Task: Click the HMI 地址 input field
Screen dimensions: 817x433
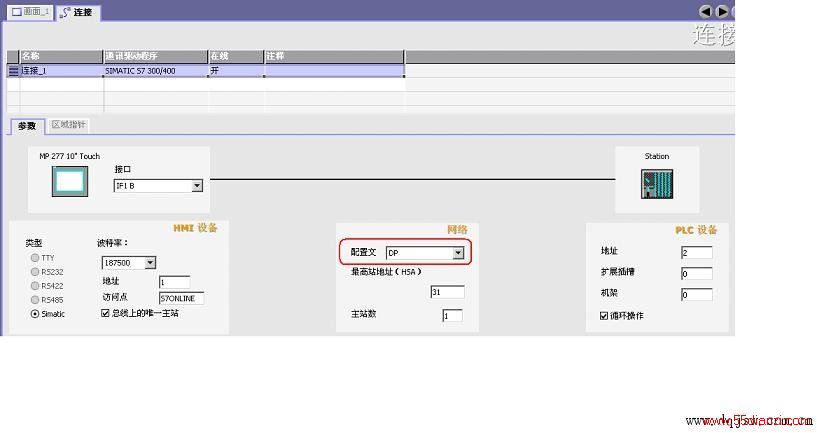Action: point(175,282)
